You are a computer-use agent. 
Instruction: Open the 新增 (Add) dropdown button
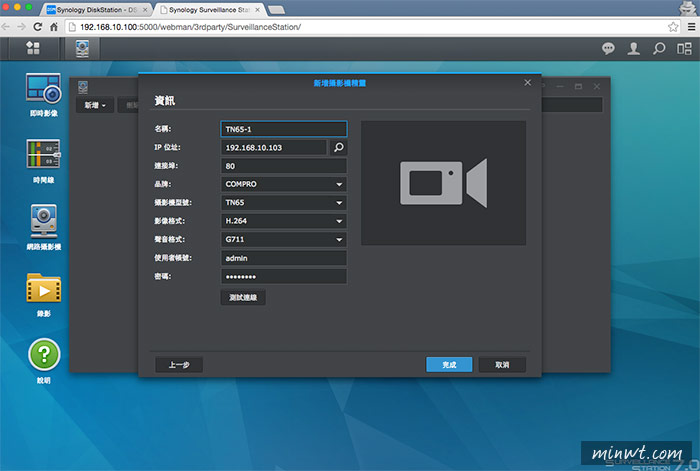click(x=95, y=105)
